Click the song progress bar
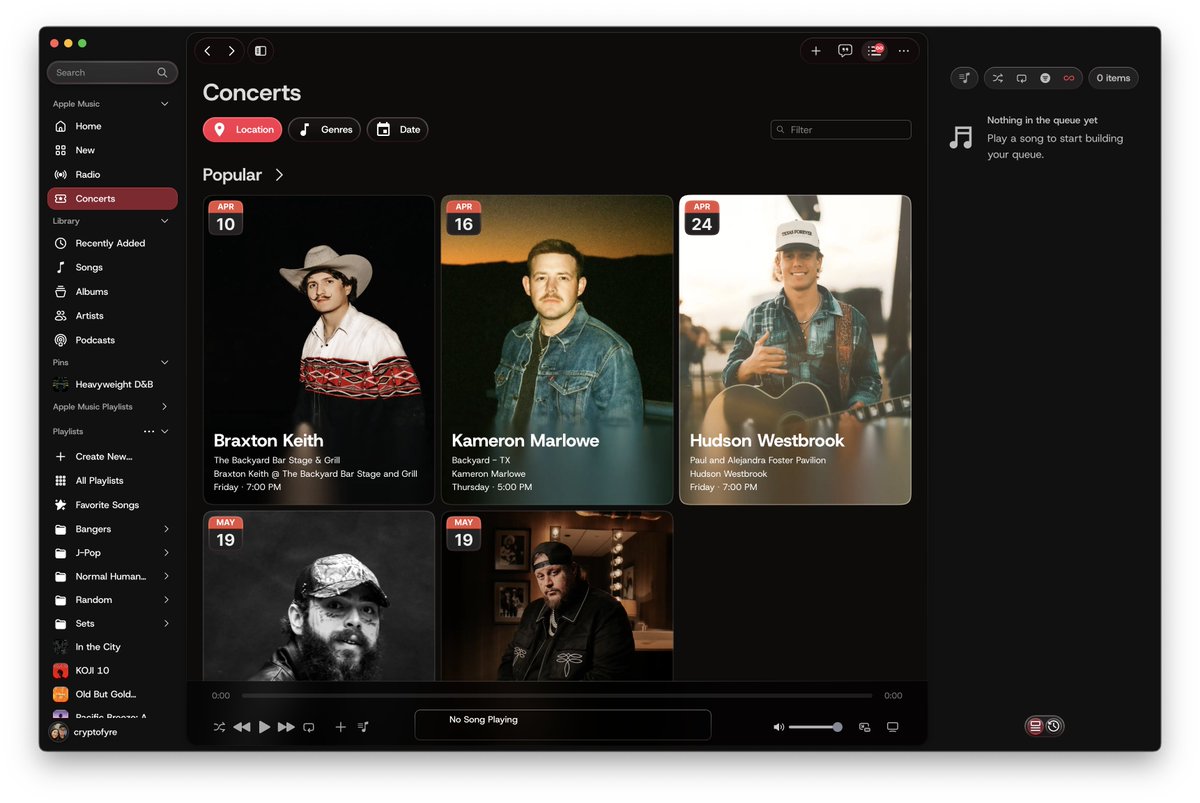The image size is (1200, 803). (557, 695)
